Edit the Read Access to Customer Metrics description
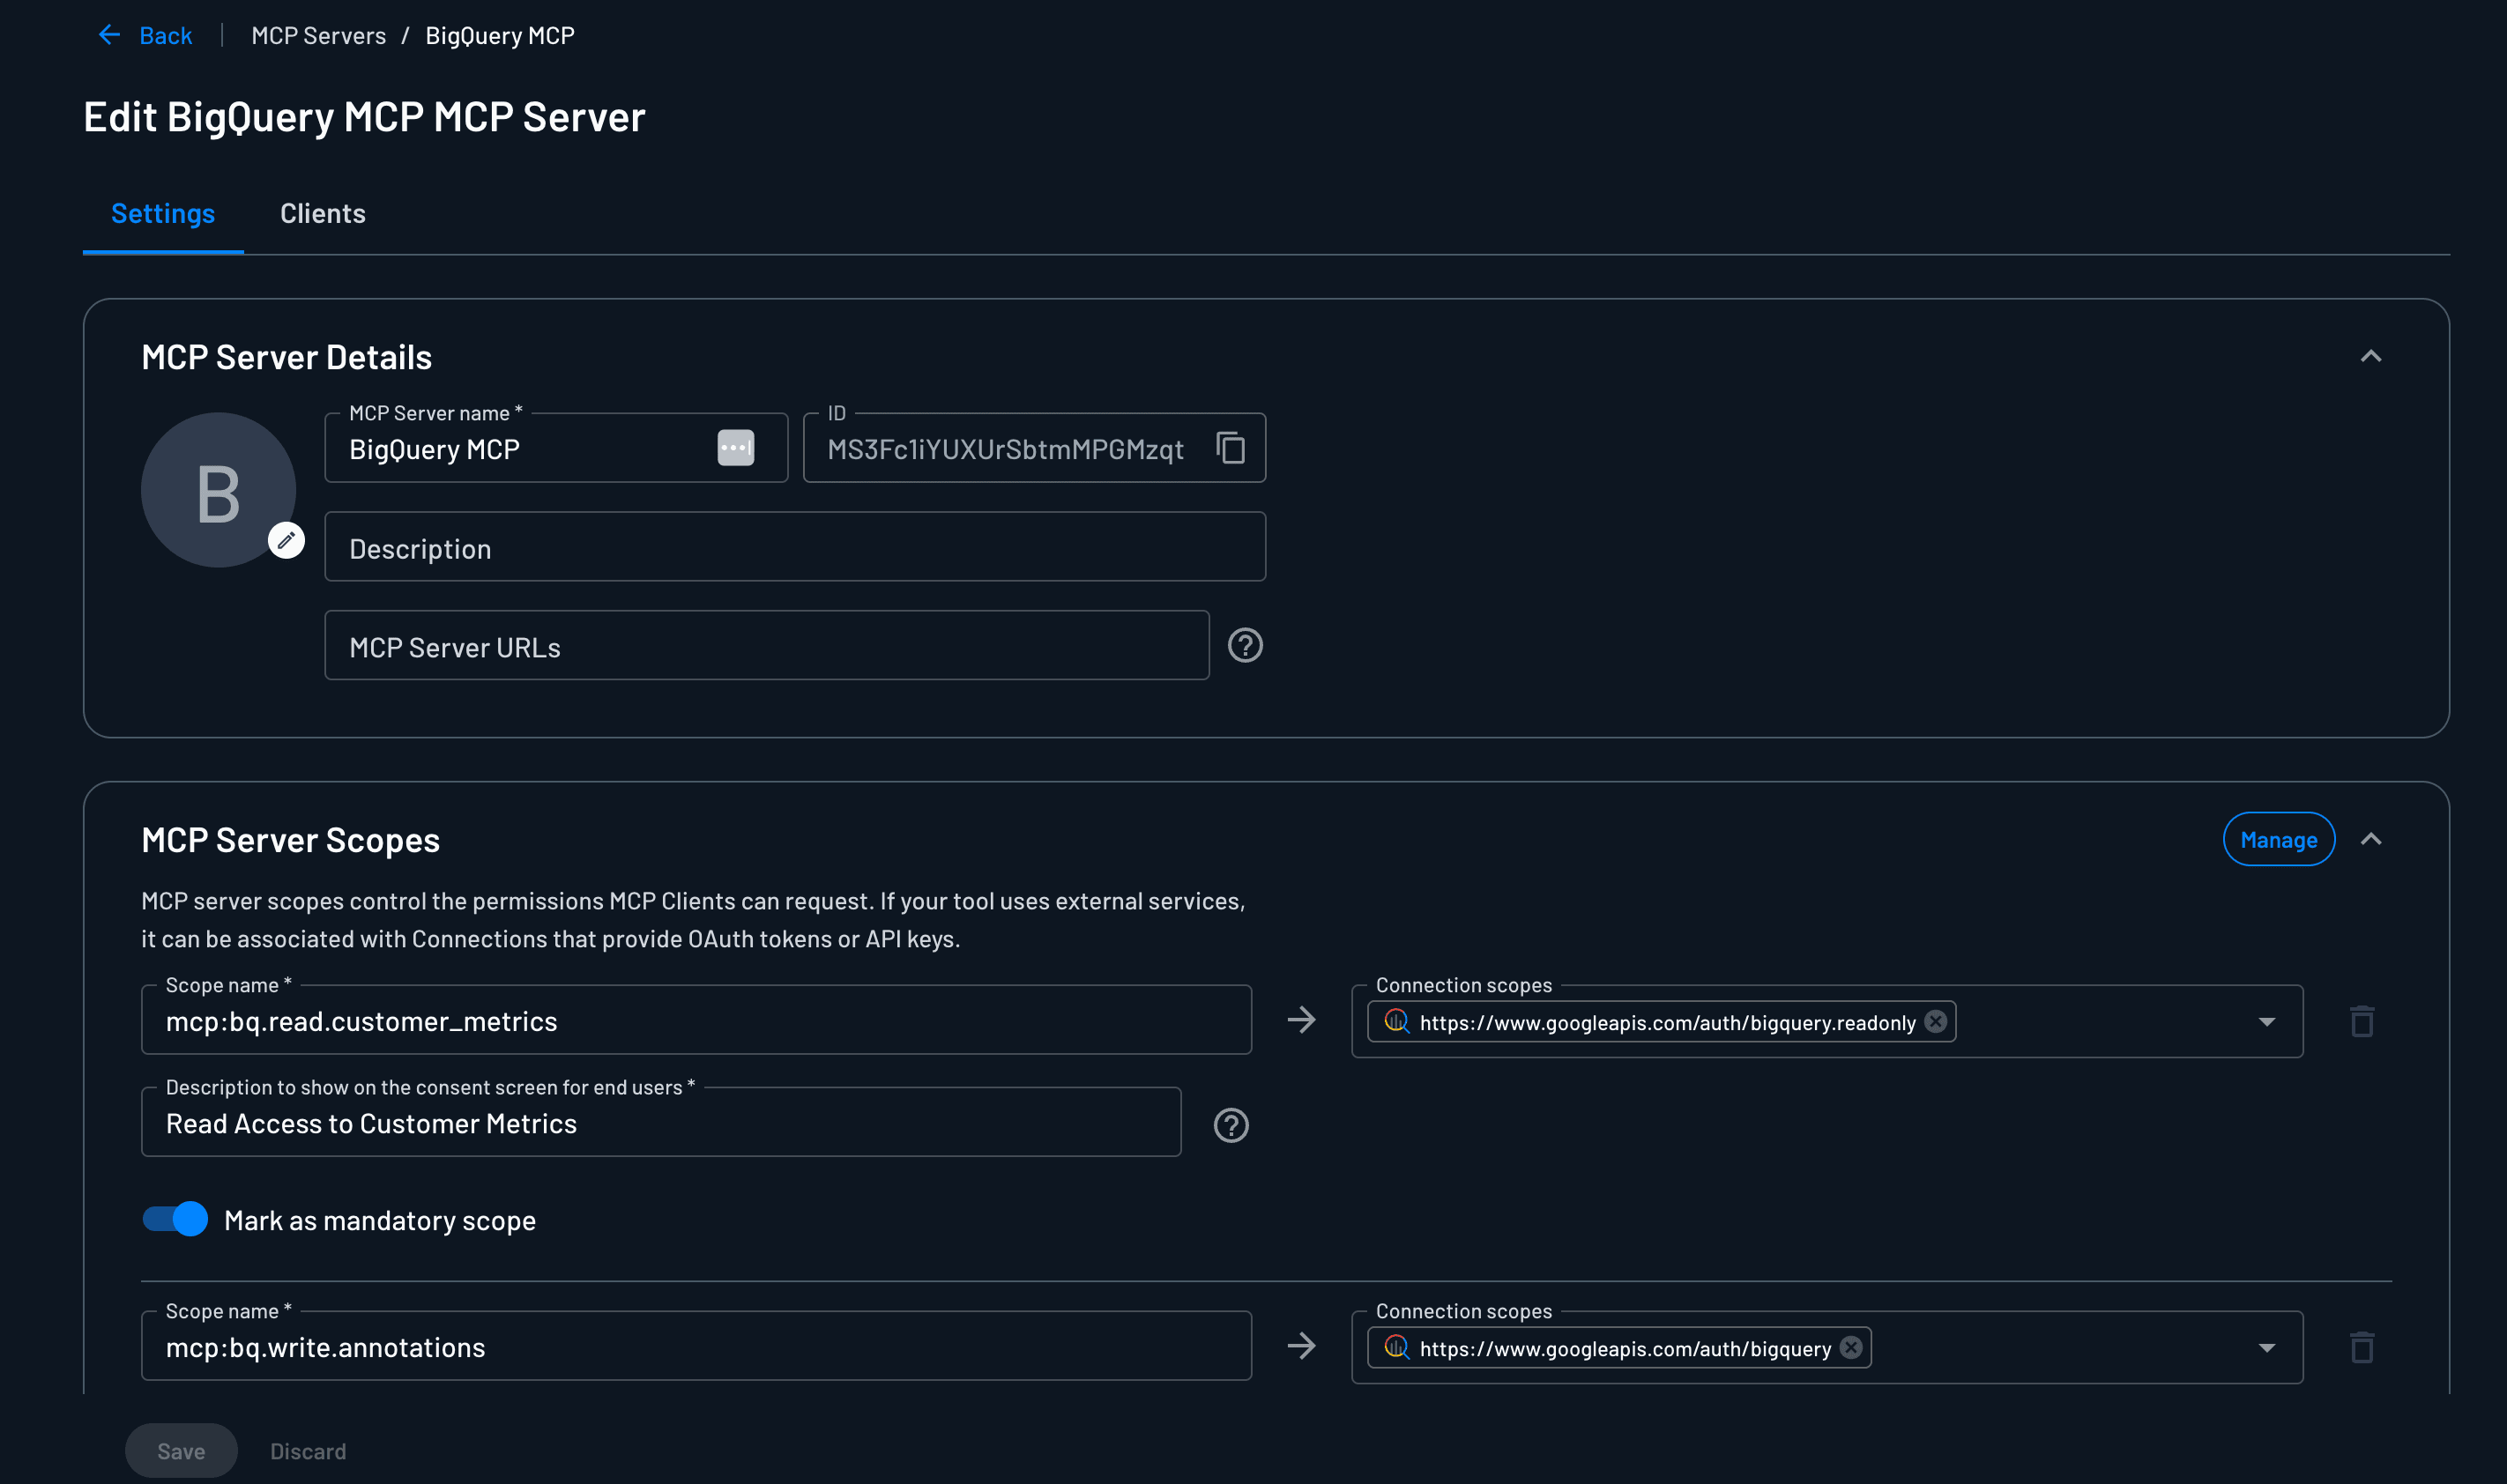The width and height of the screenshot is (2507, 1484). [x=661, y=1122]
